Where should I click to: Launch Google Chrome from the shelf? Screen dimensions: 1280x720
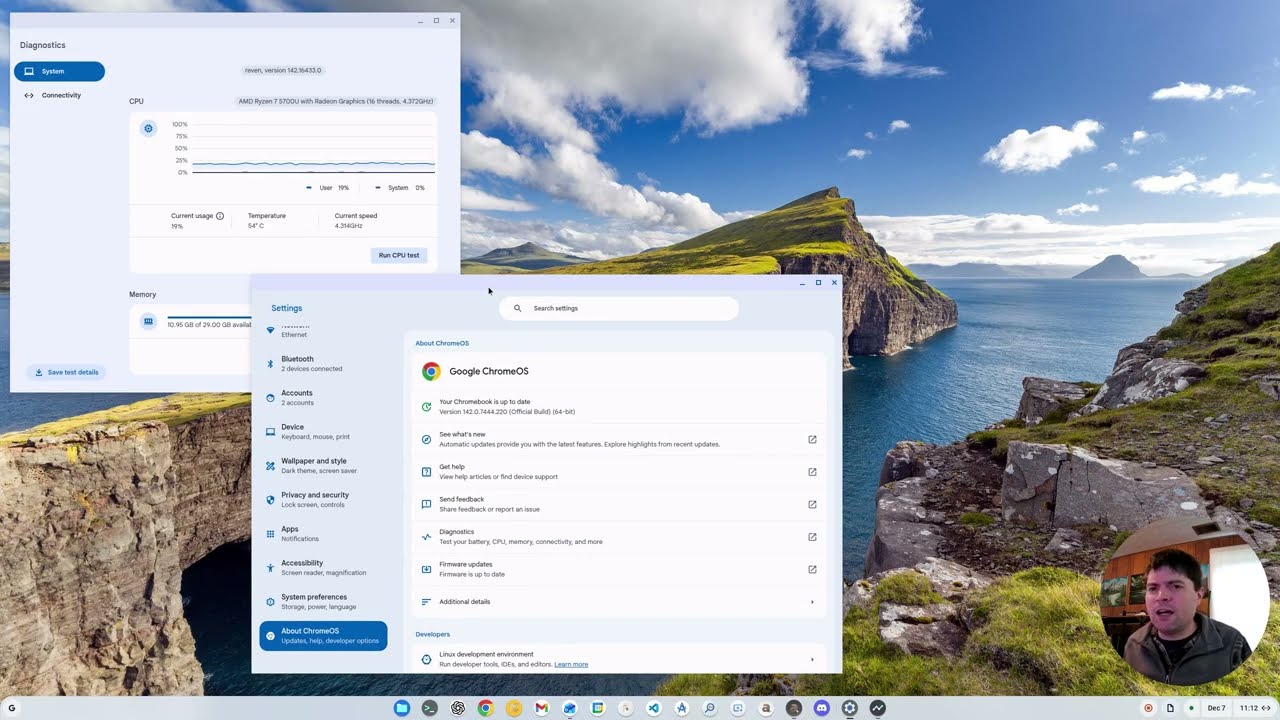tap(485, 708)
